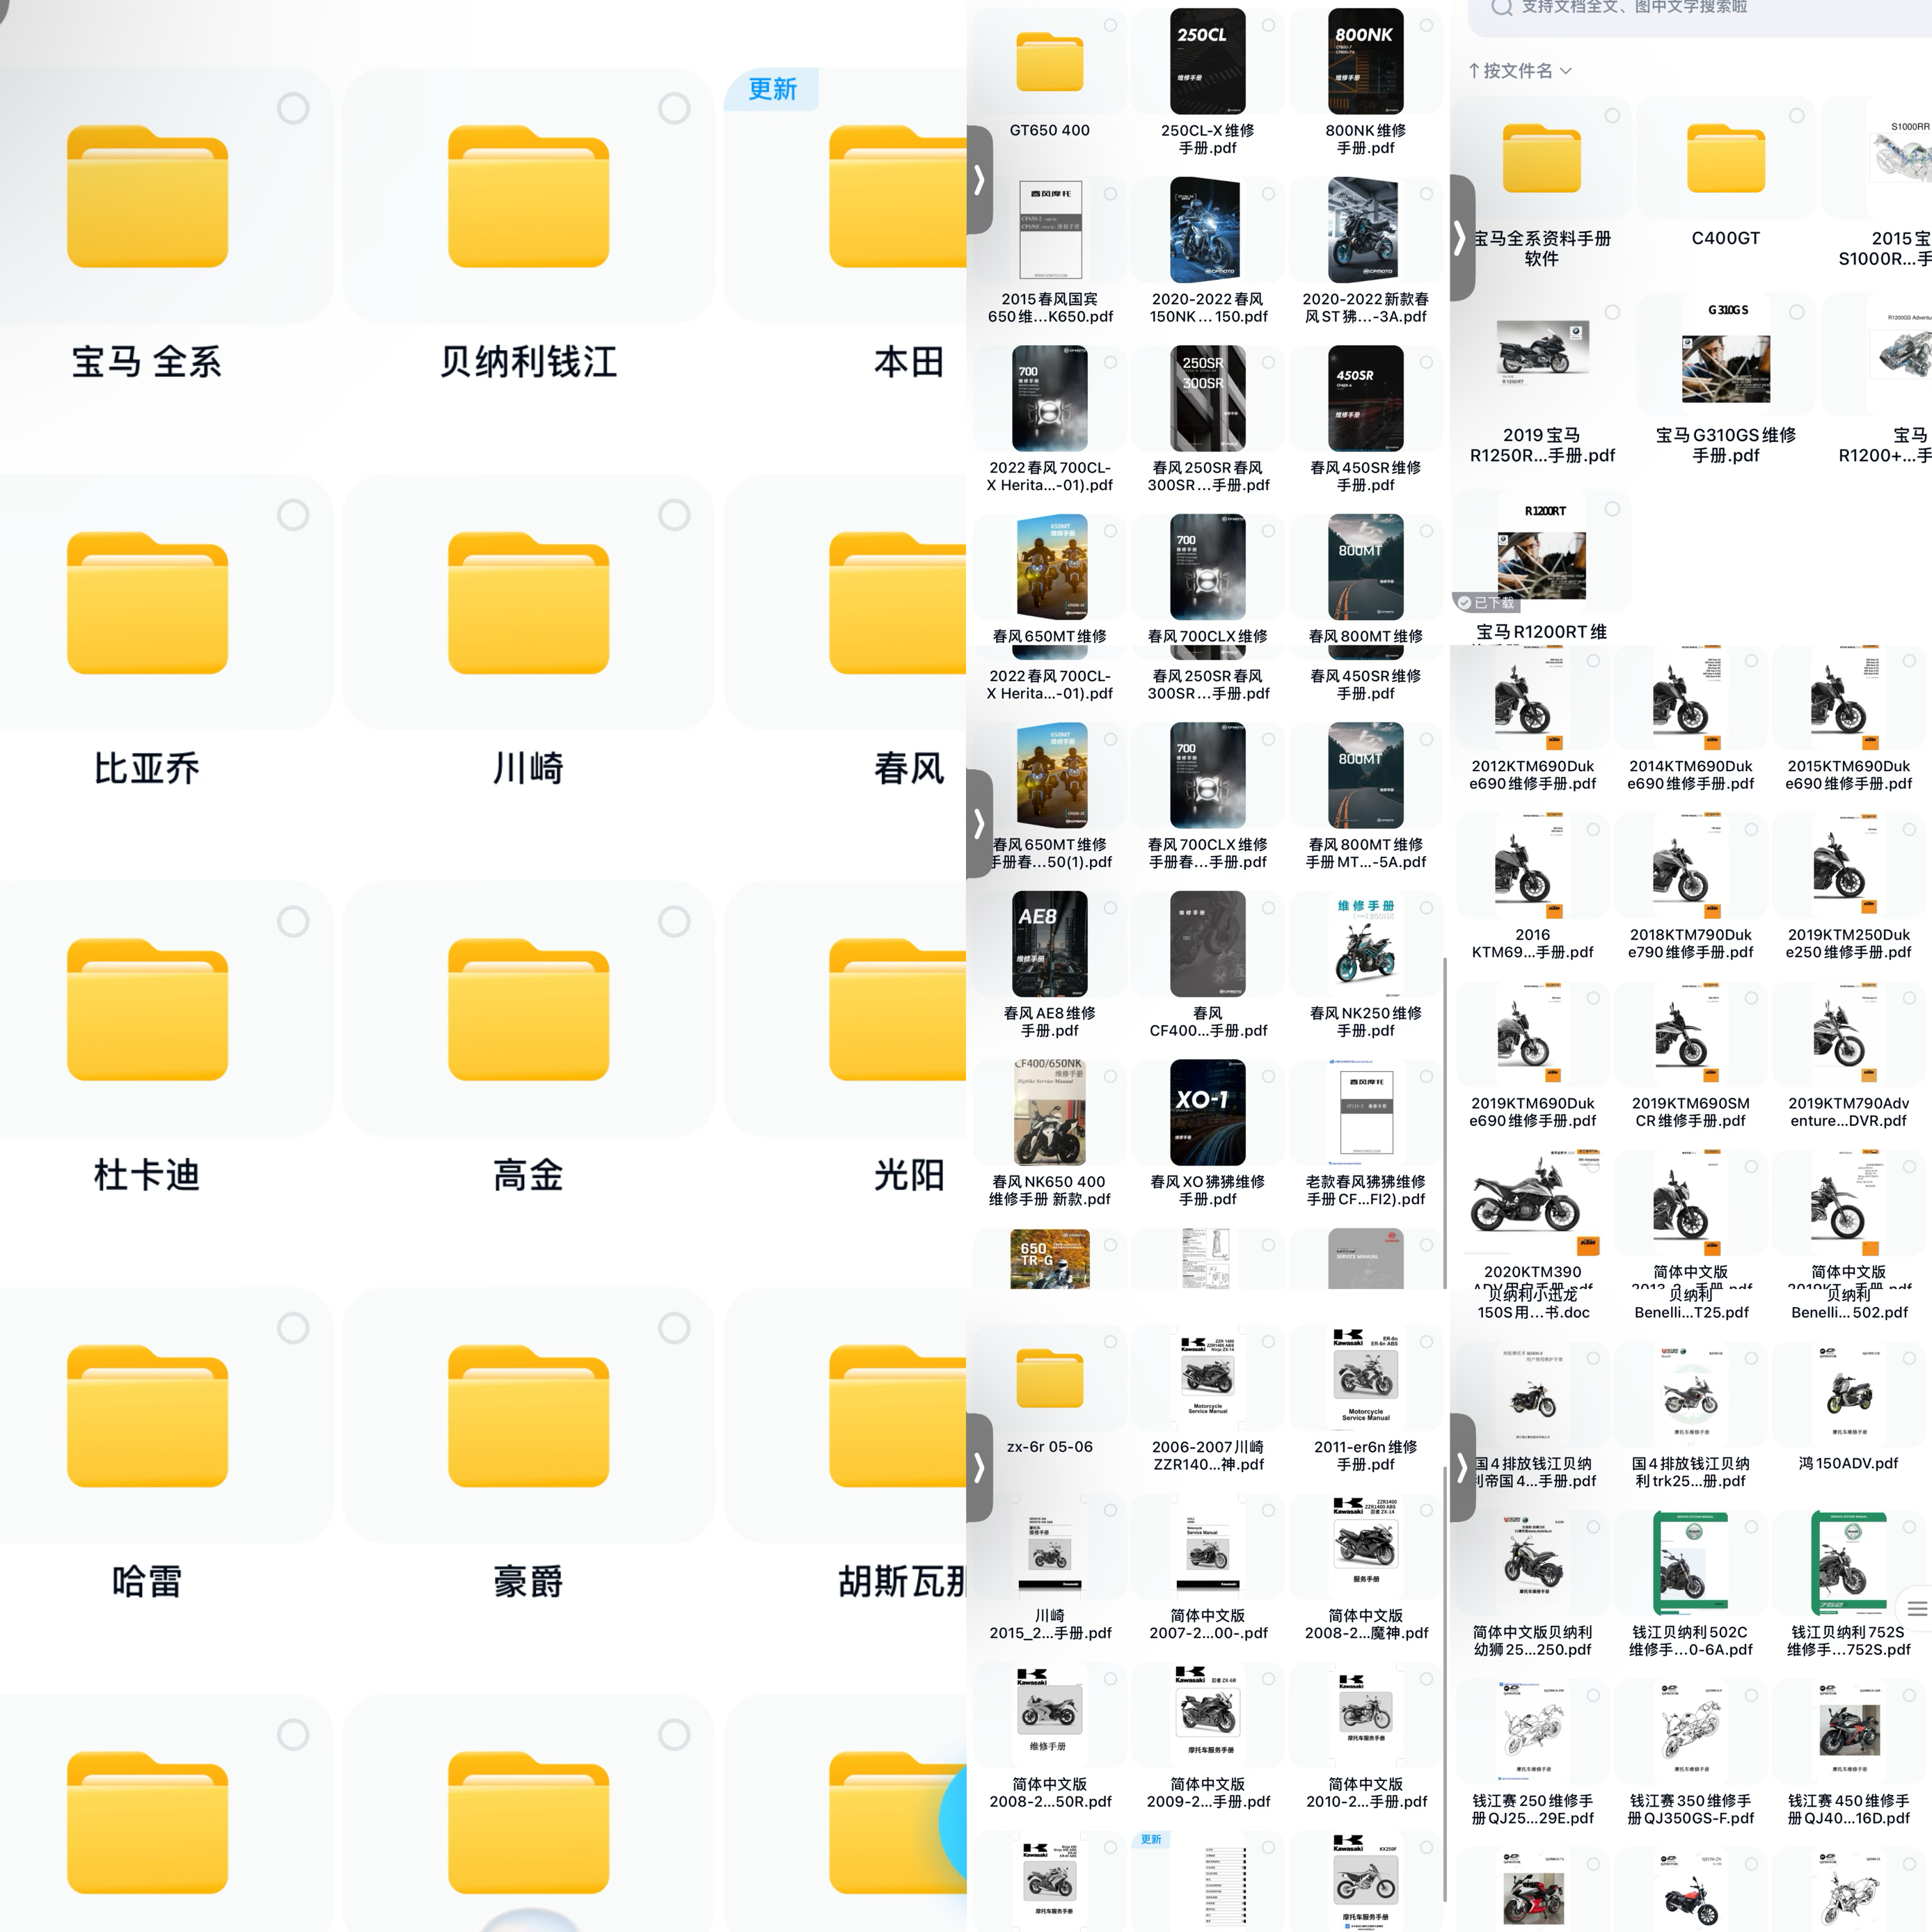This screenshot has height=1932, width=1932.
Task: Open the GT650 400 folder
Action: [1049, 62]
